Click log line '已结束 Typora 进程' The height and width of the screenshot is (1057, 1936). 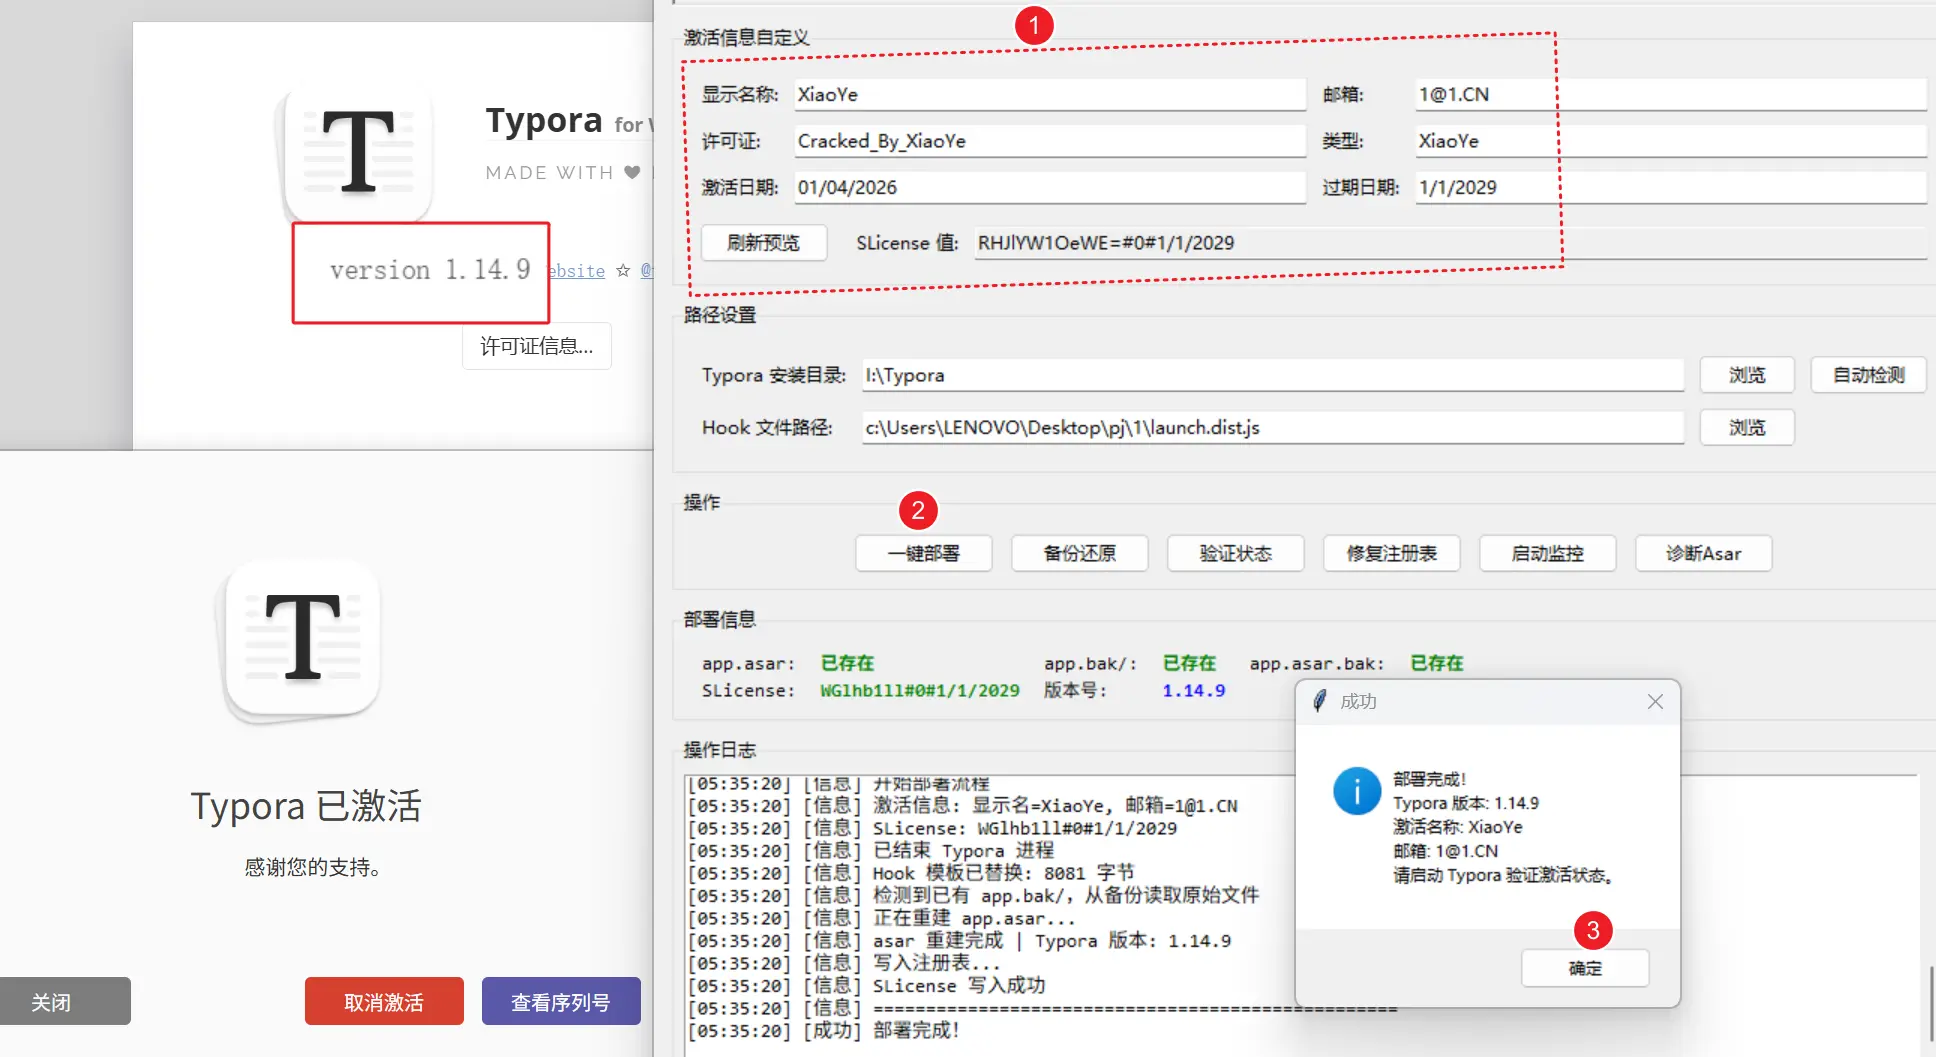870,851
